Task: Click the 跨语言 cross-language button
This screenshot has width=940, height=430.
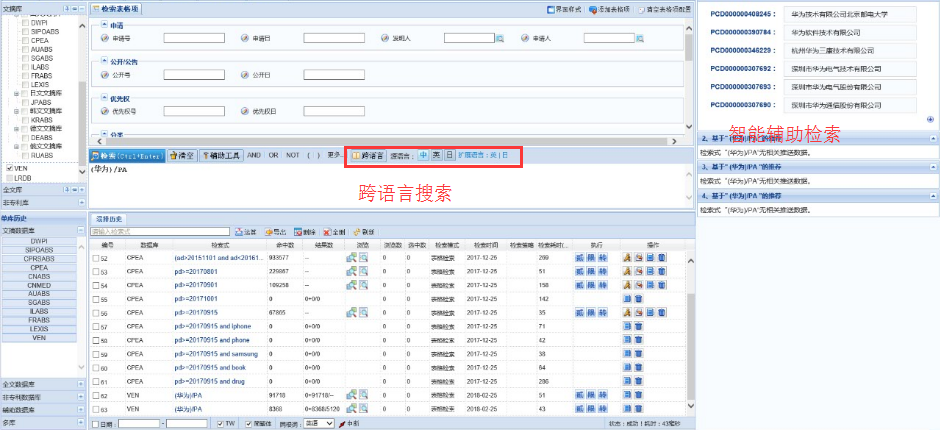Action: [x=367, y=156]
